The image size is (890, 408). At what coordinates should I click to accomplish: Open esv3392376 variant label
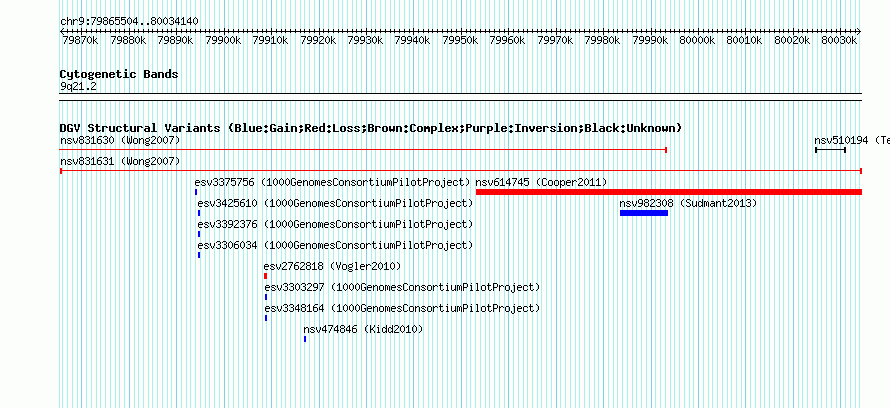point(335,225)
